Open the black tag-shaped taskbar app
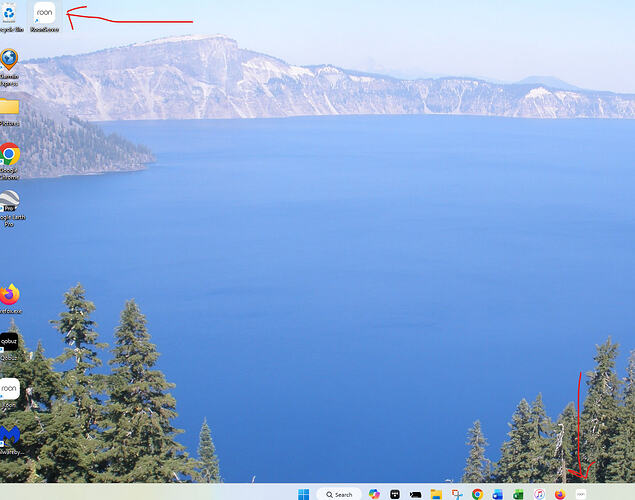Viewport: 635px width, 500px height. (416, 494)
